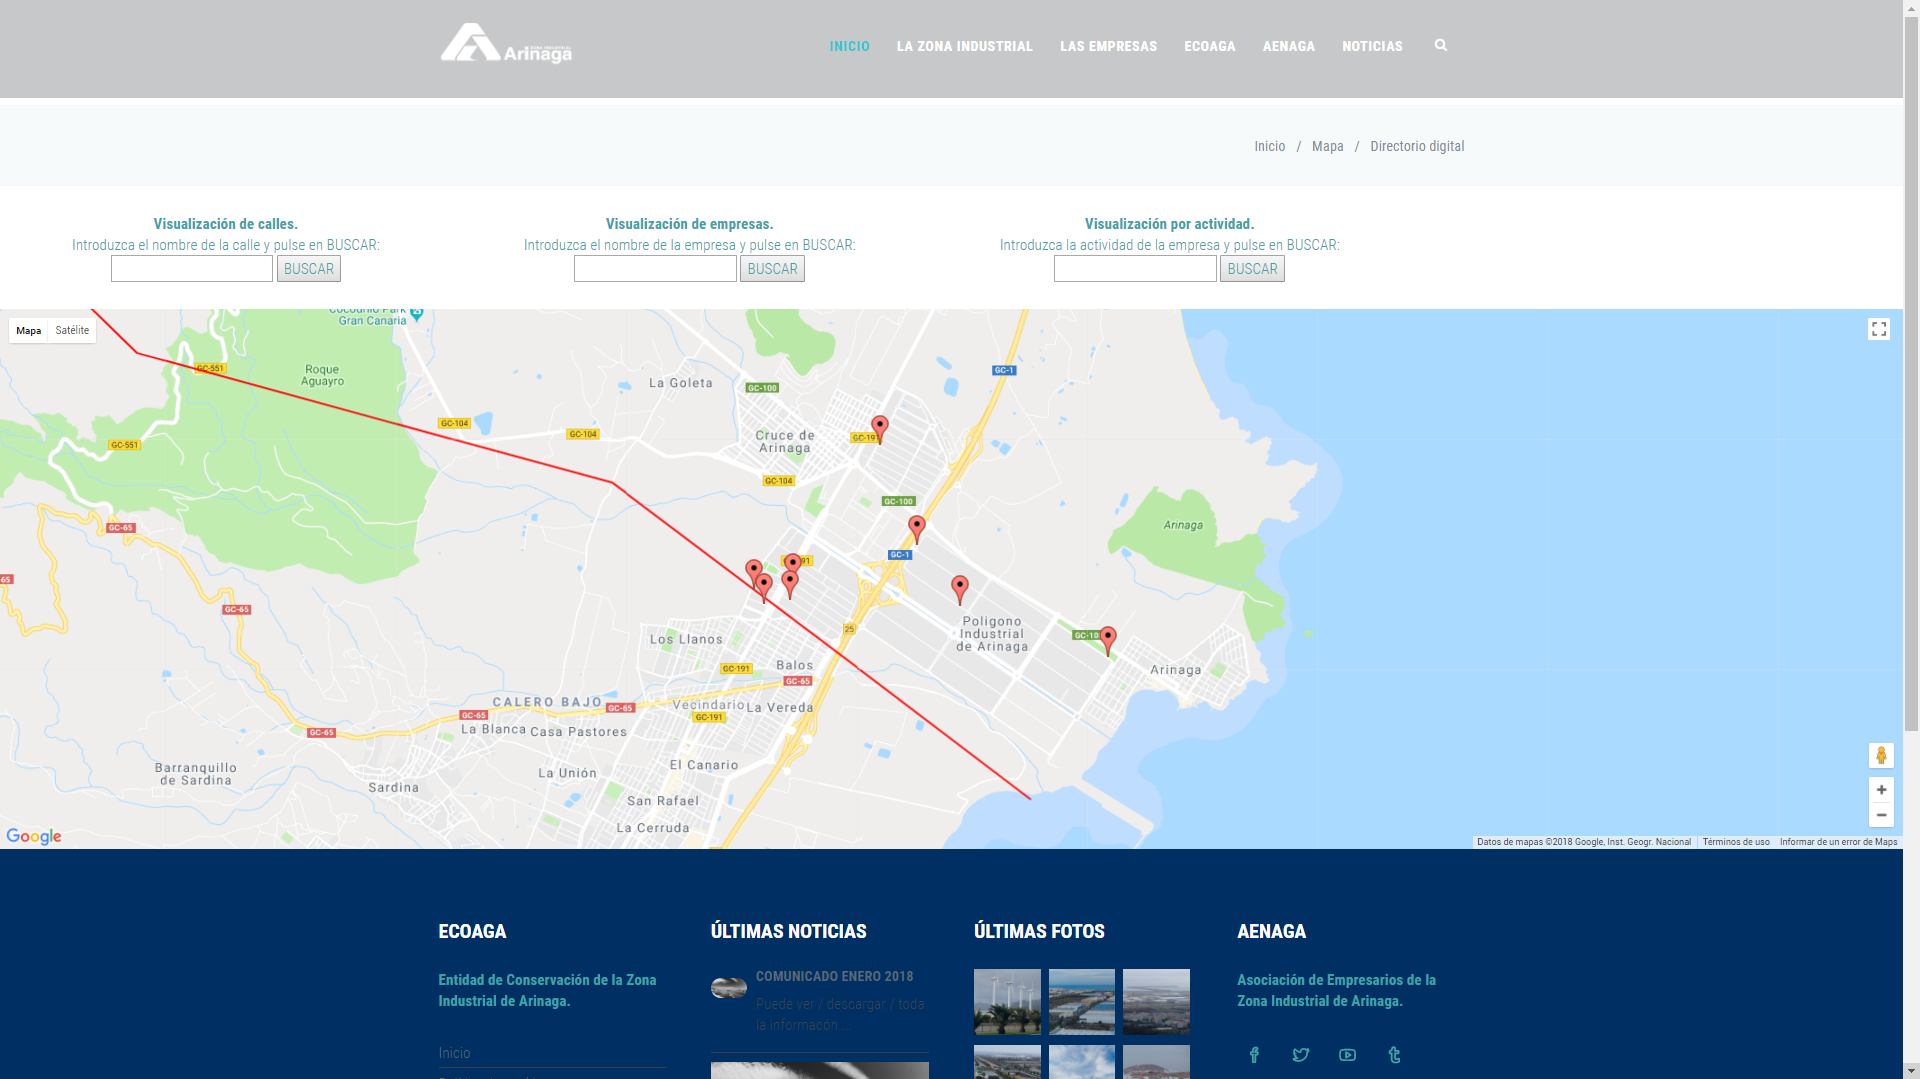Zoom out the map with minus button
Viewport: 1920px width, 1079px height.
tap(1880, 815)
